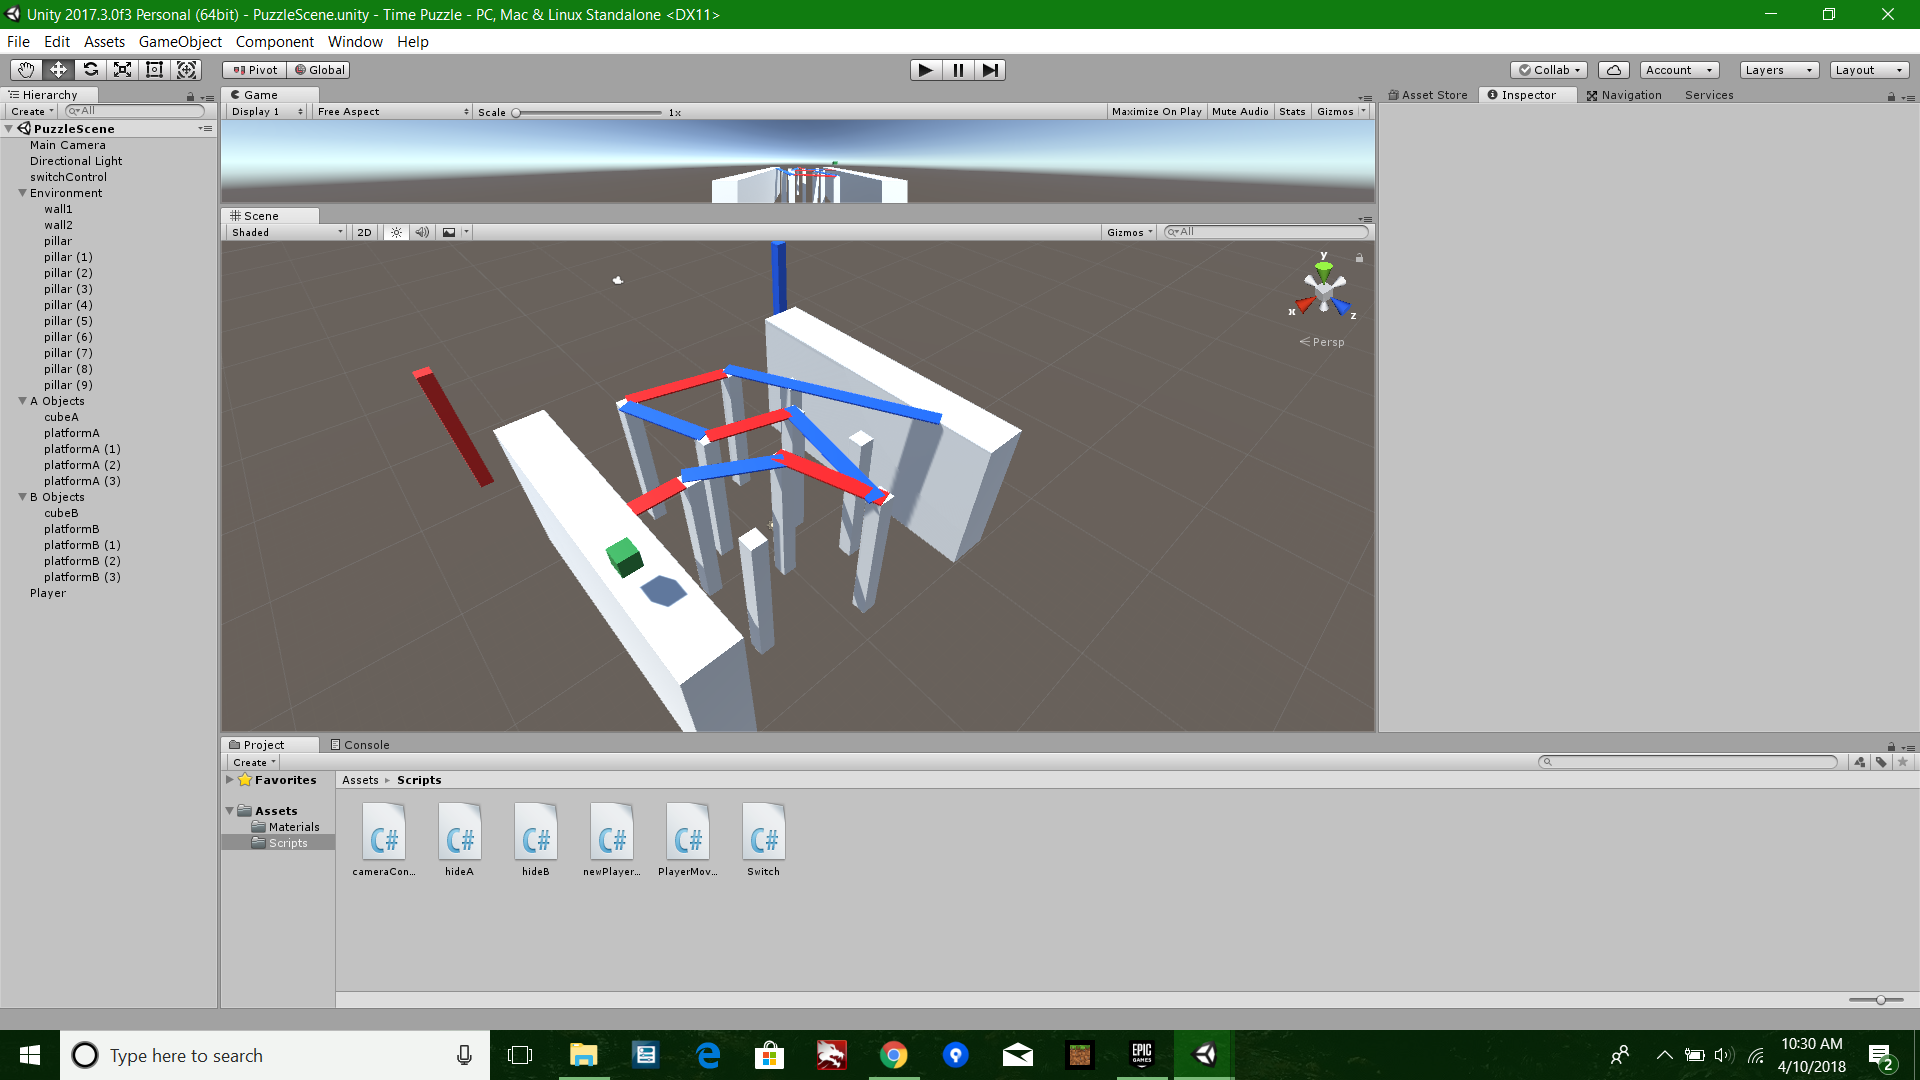Open the hideA script
The image size is (1920, 1080).
click(459, 833)
